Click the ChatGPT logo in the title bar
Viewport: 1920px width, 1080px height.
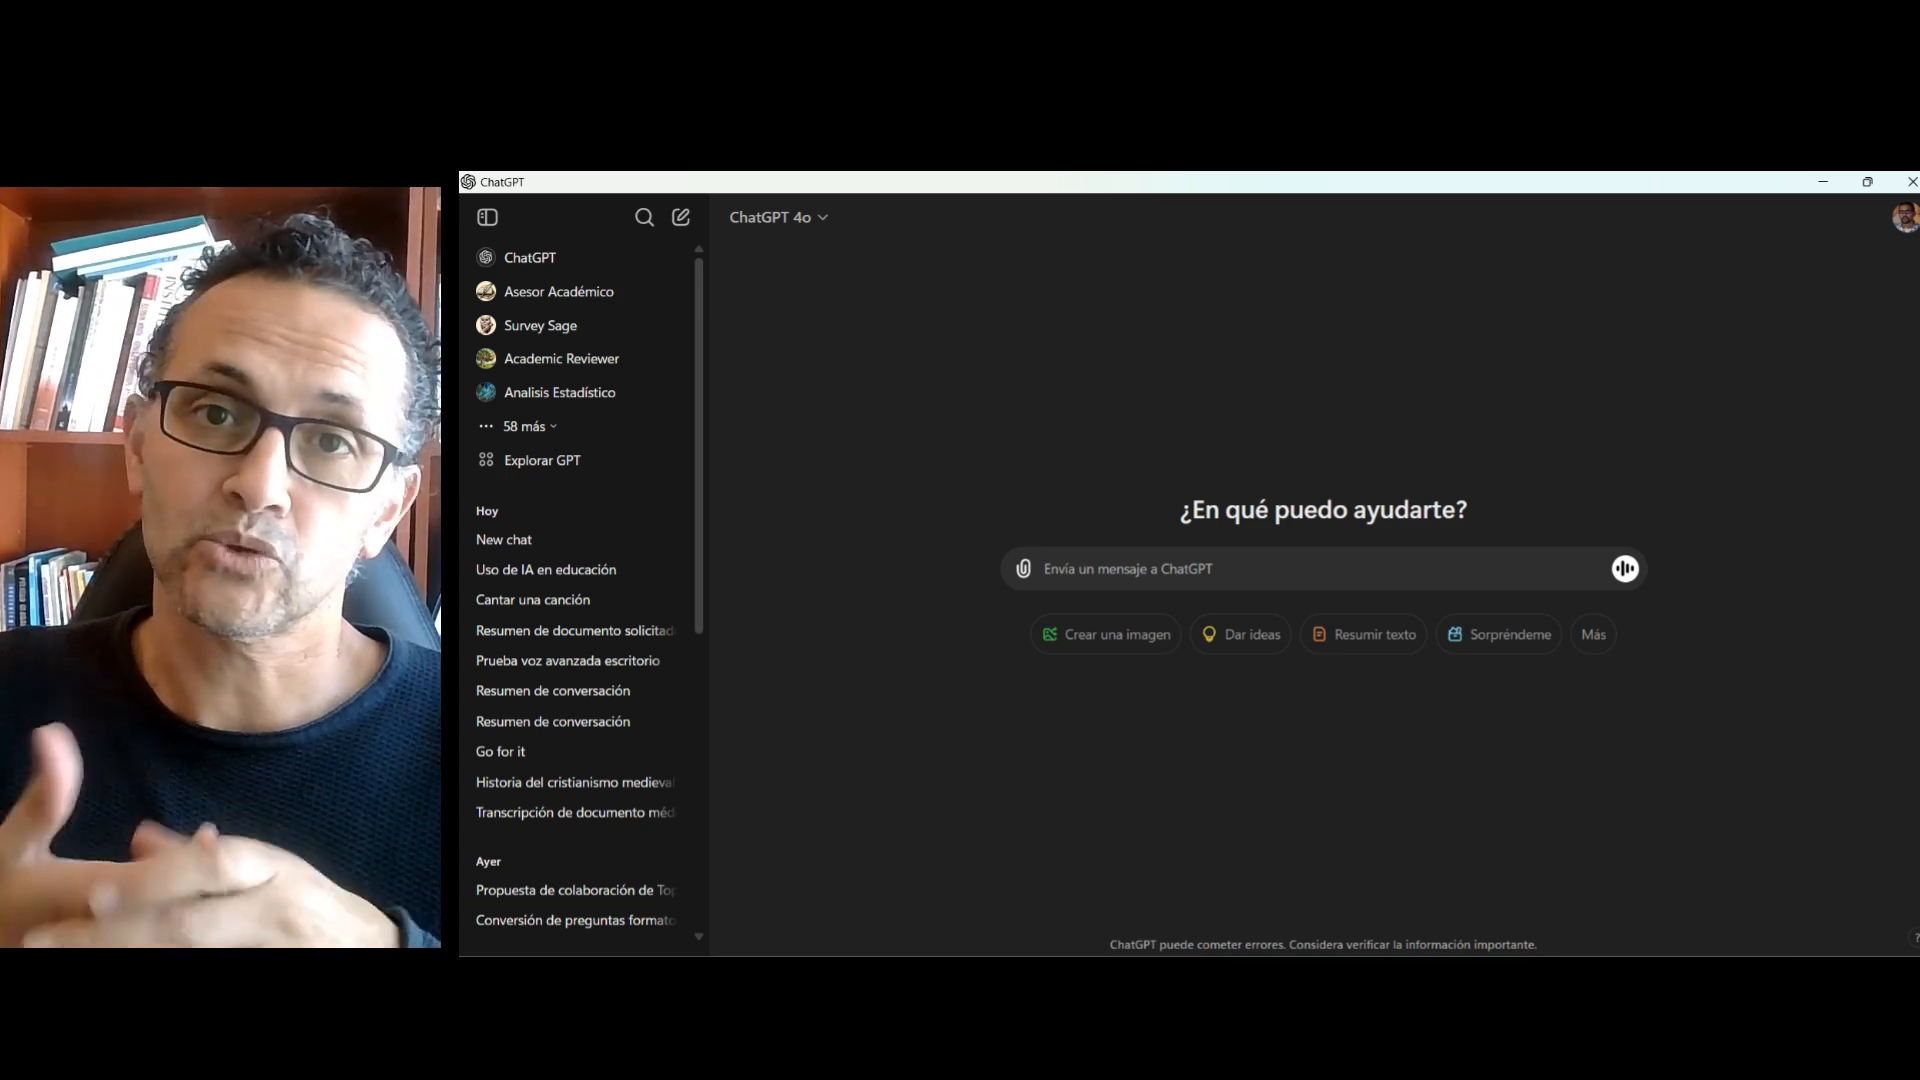tap(468, 182)
